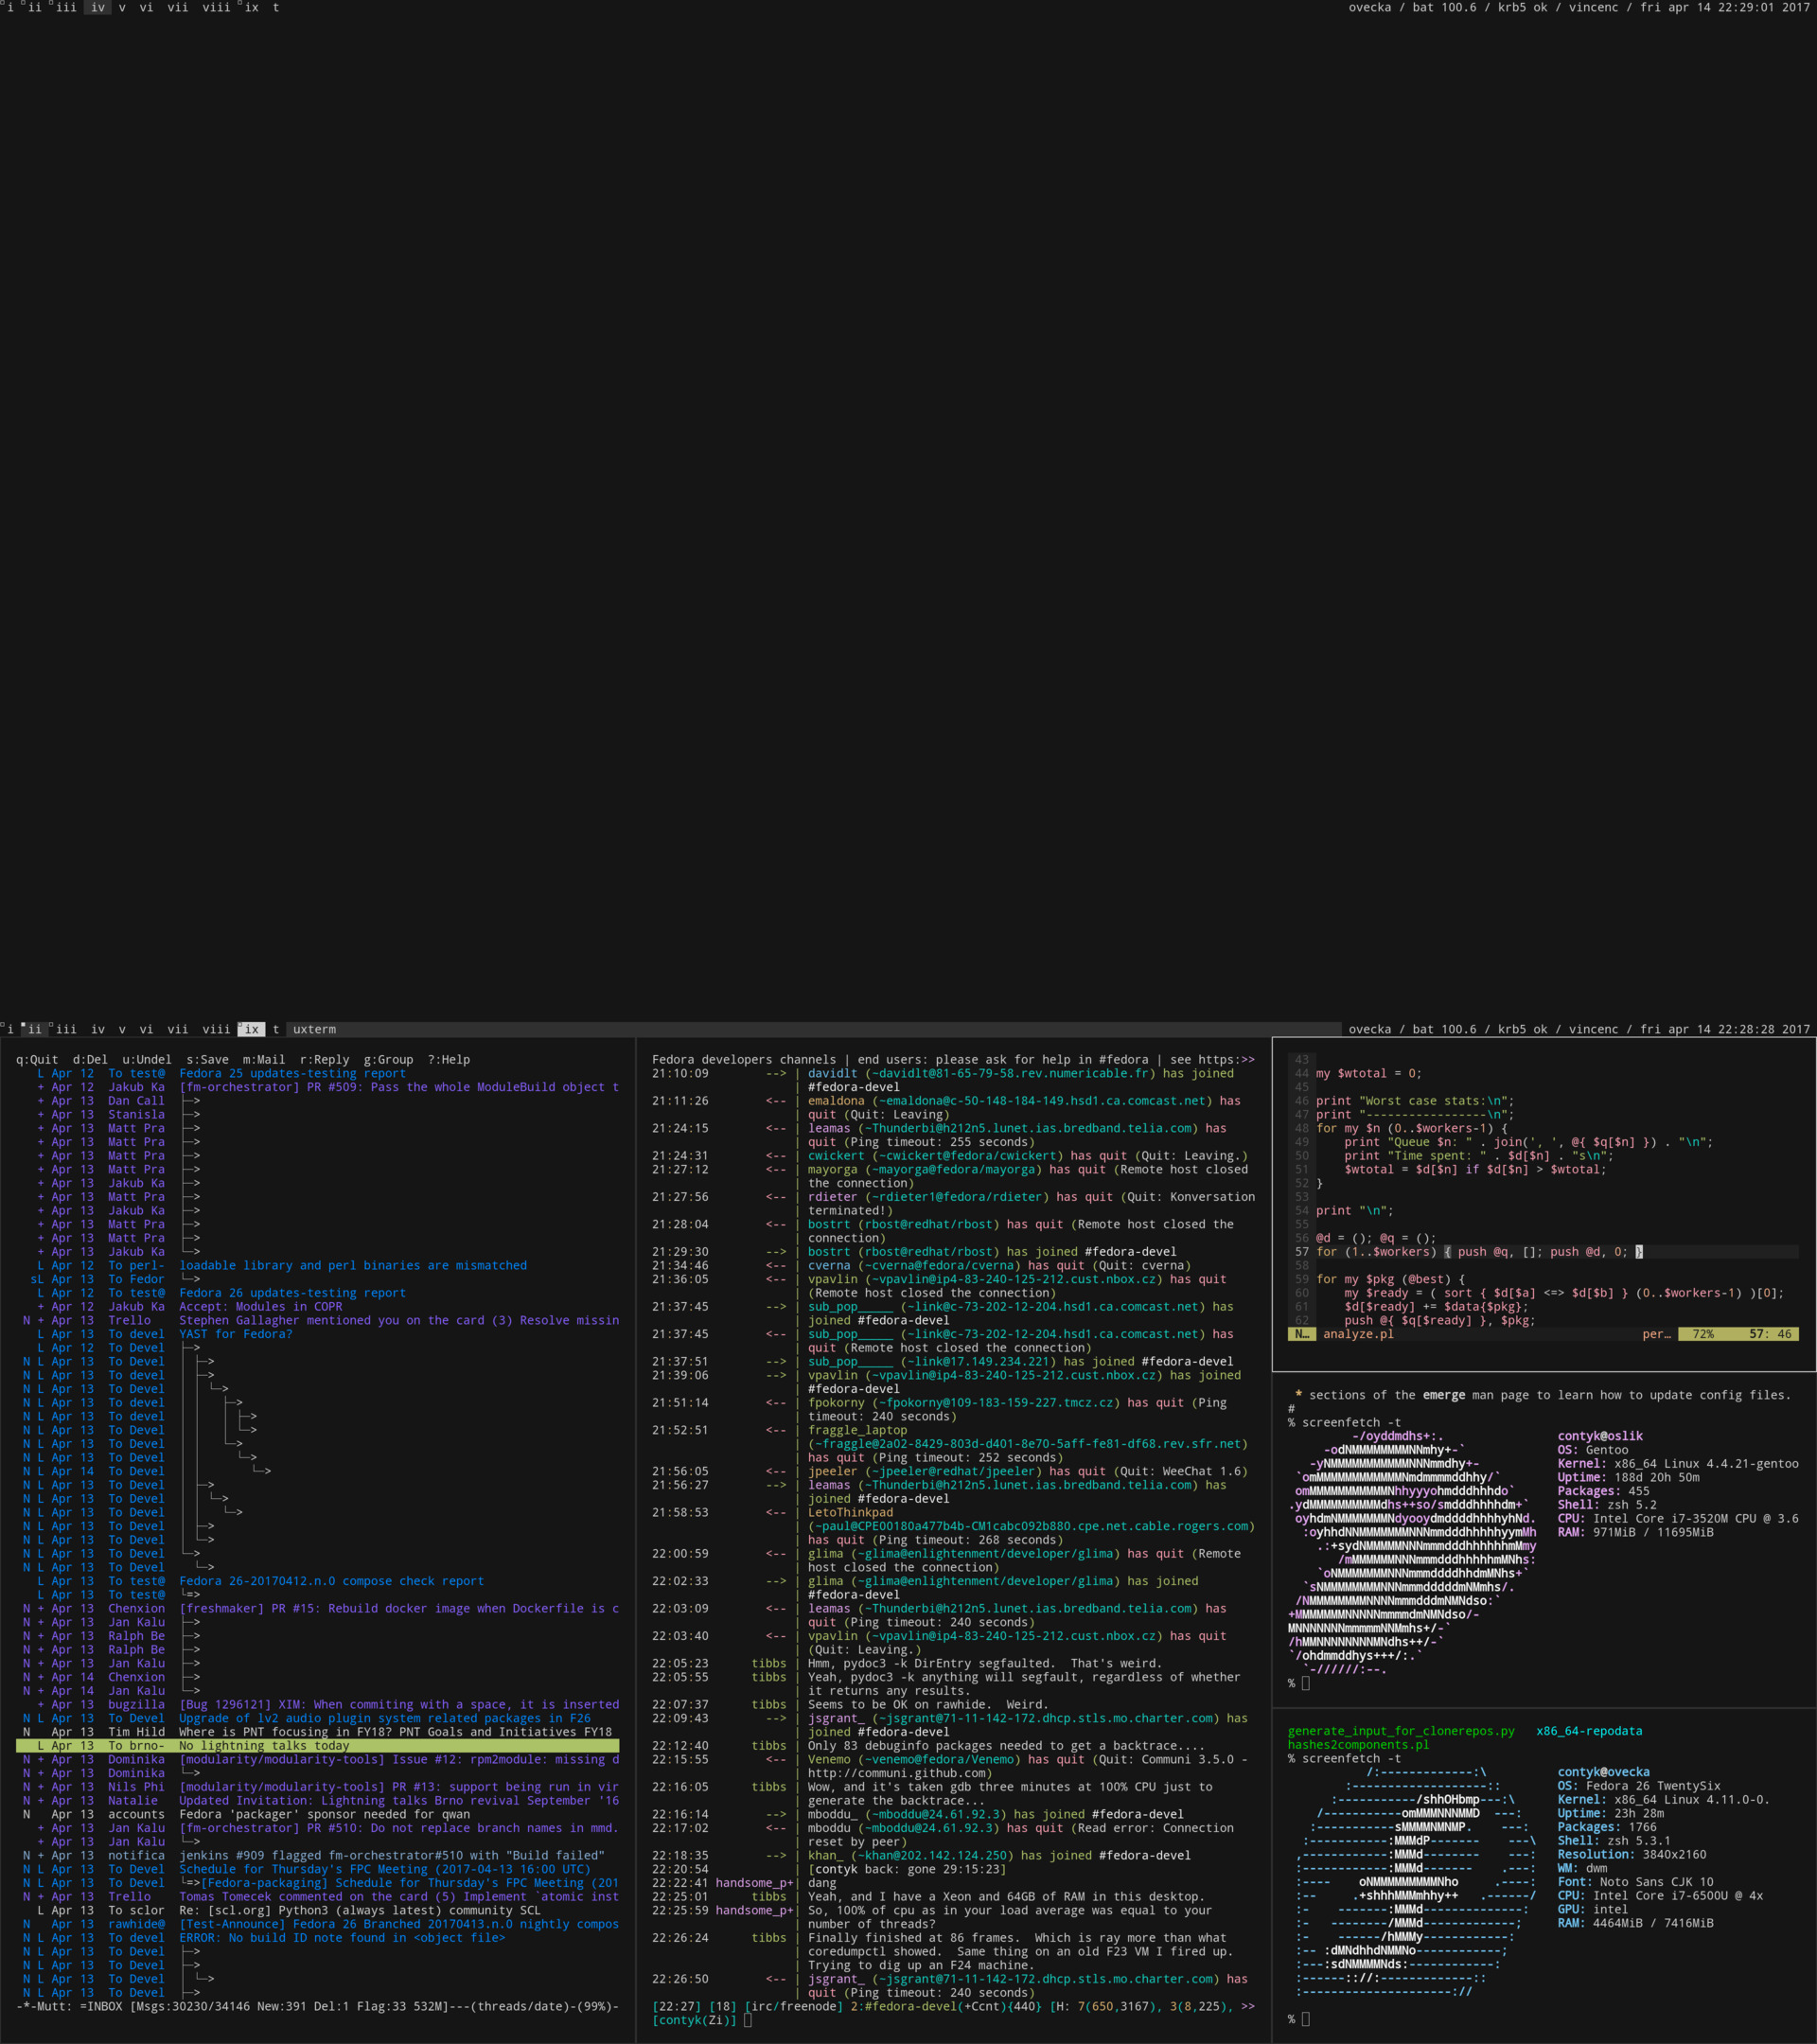Click filename generate_input_for_clonerepos.py

tap(1401, 1731)
